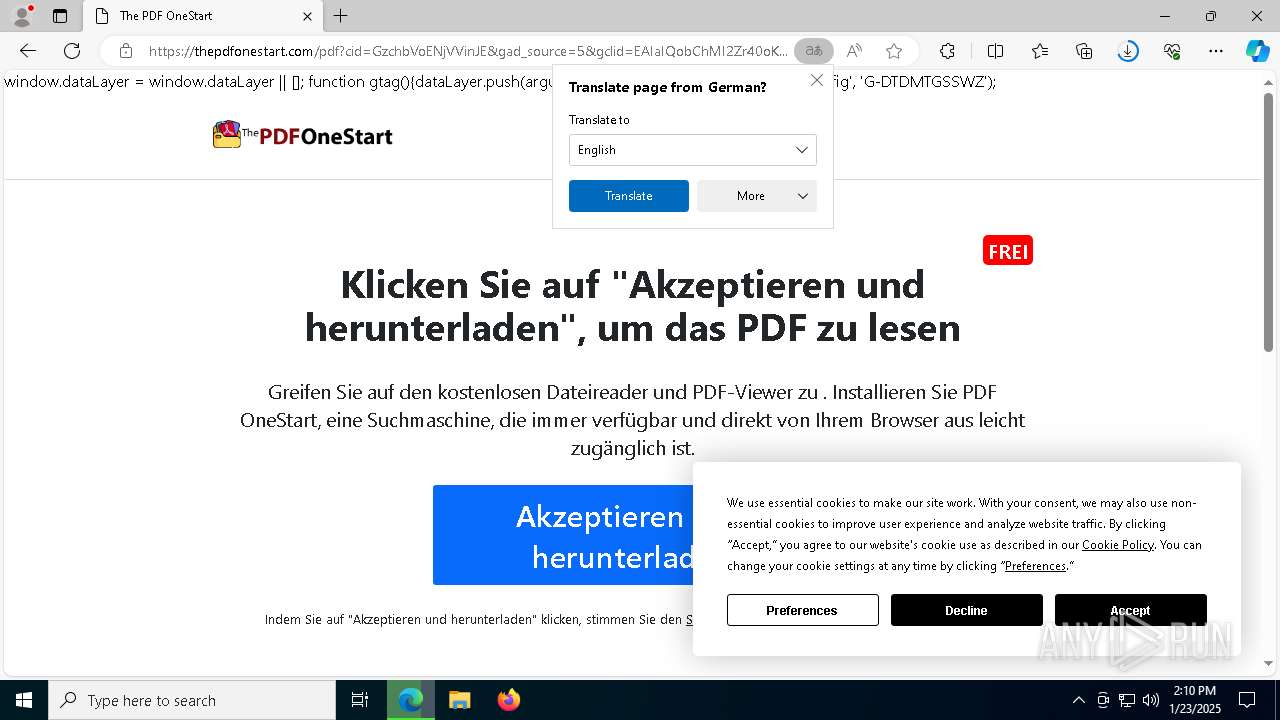Refresh the page
The height and width of the screenshot is (720, 1280).
72,51
